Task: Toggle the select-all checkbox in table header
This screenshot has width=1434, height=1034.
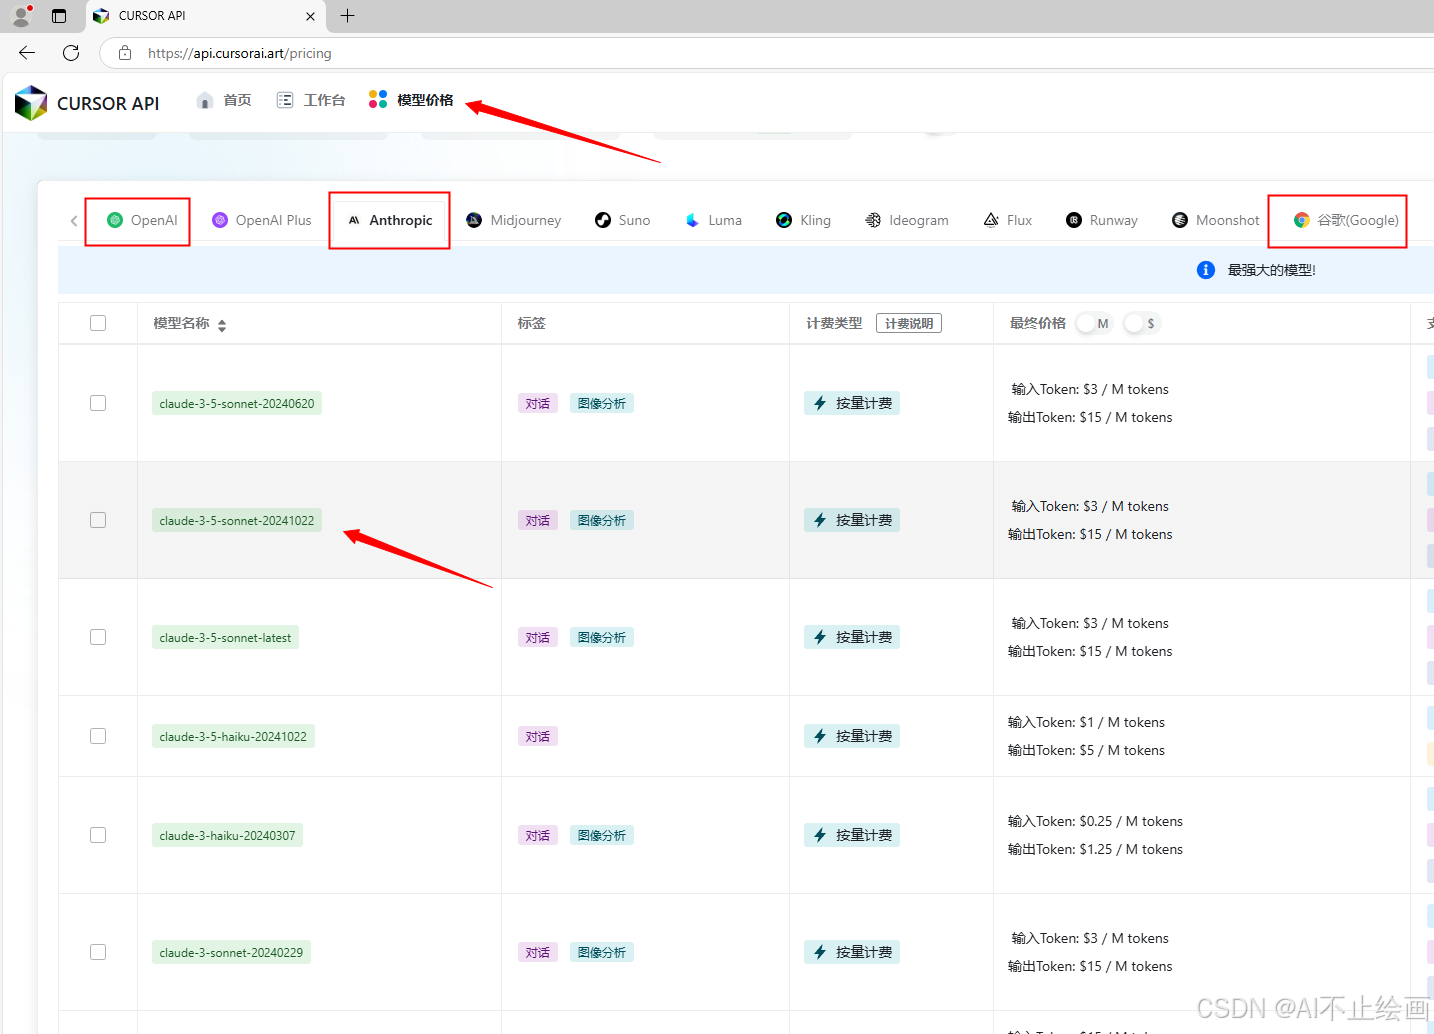Action: pos(98,323)
